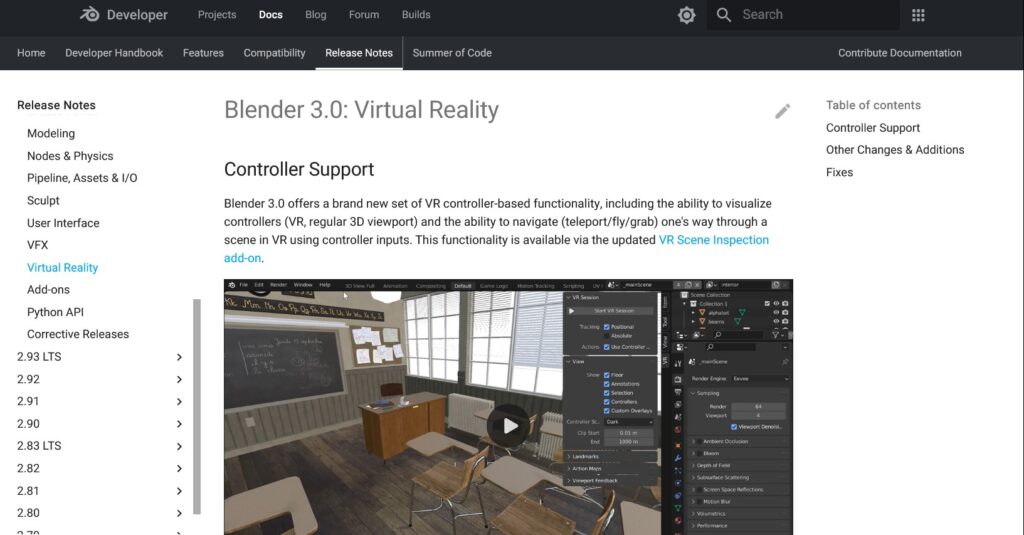The height and width of the screenshot is (535, 1024).
Task: Click the search magnifier icon
Action: point(724,14)
